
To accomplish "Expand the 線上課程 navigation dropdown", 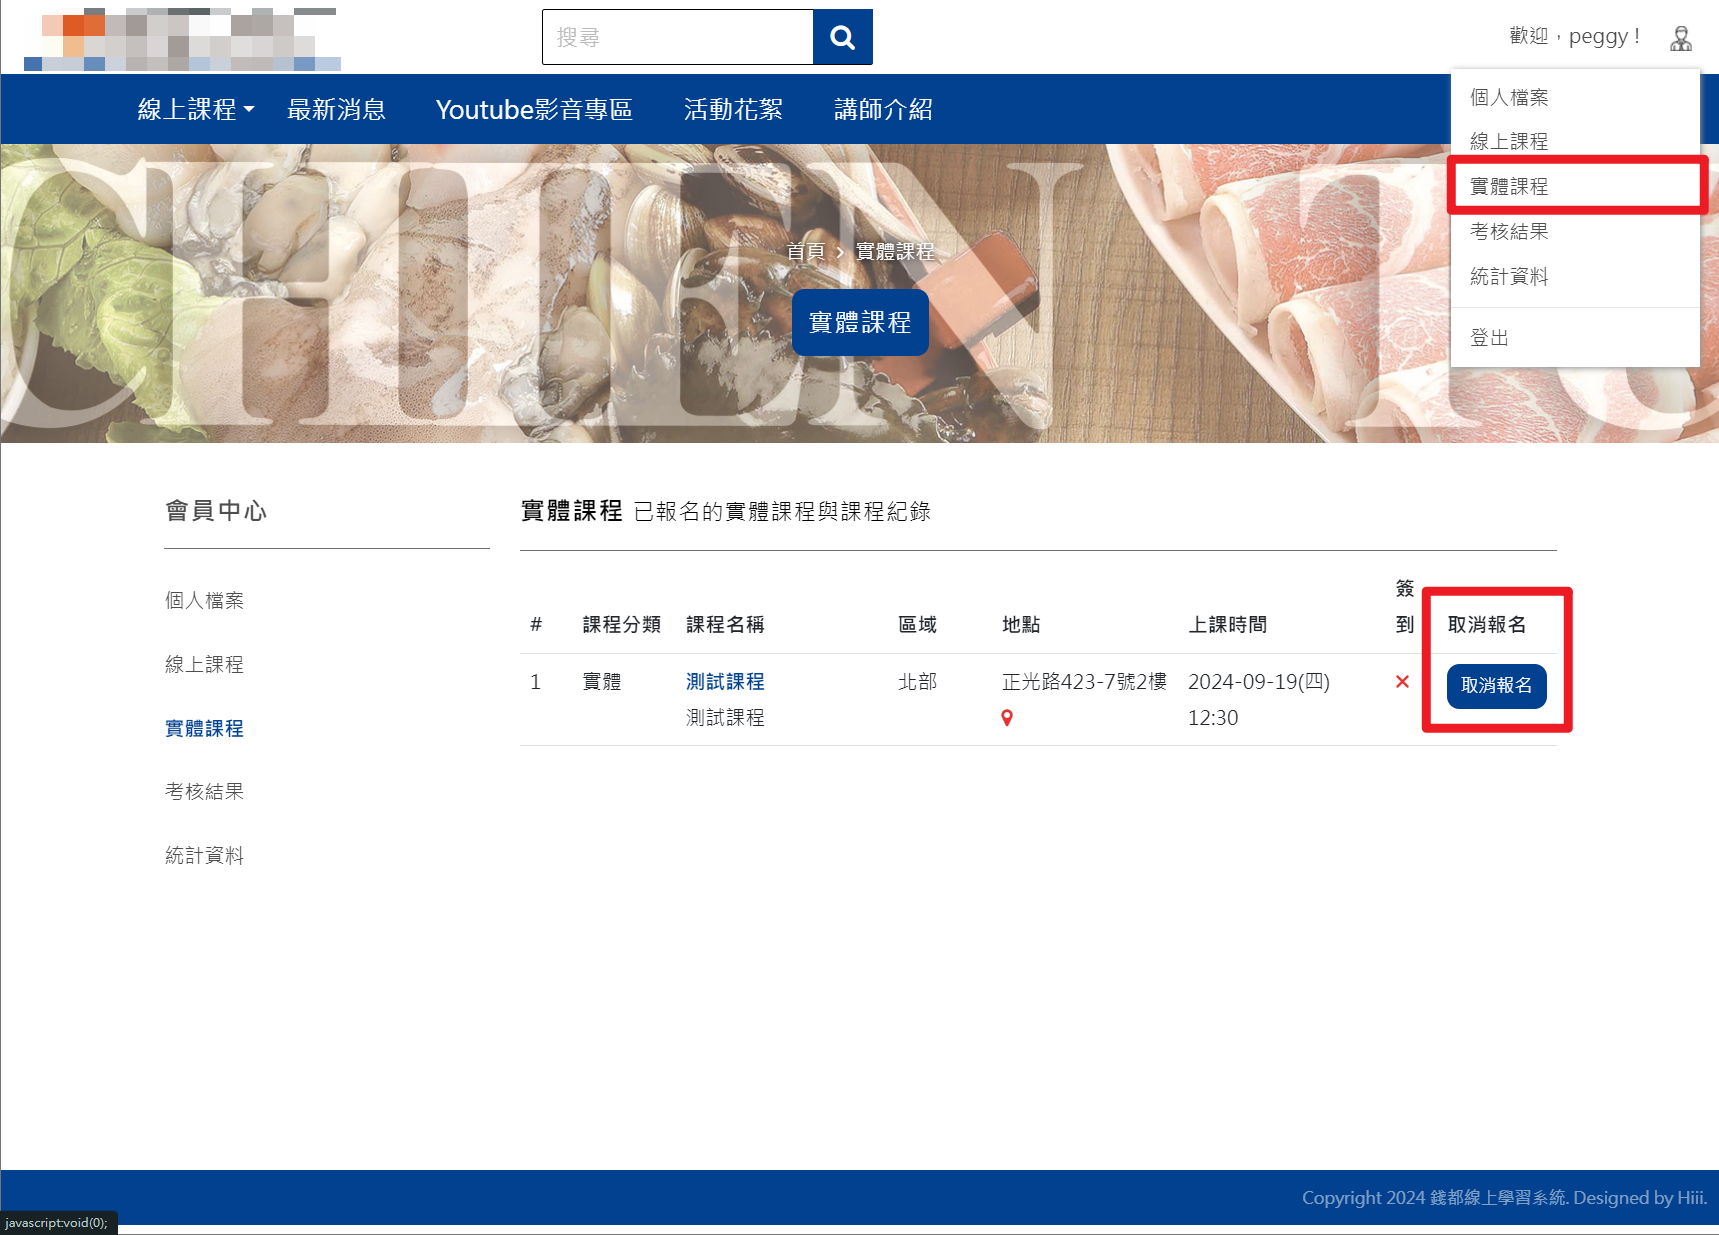I will point(196,109).
